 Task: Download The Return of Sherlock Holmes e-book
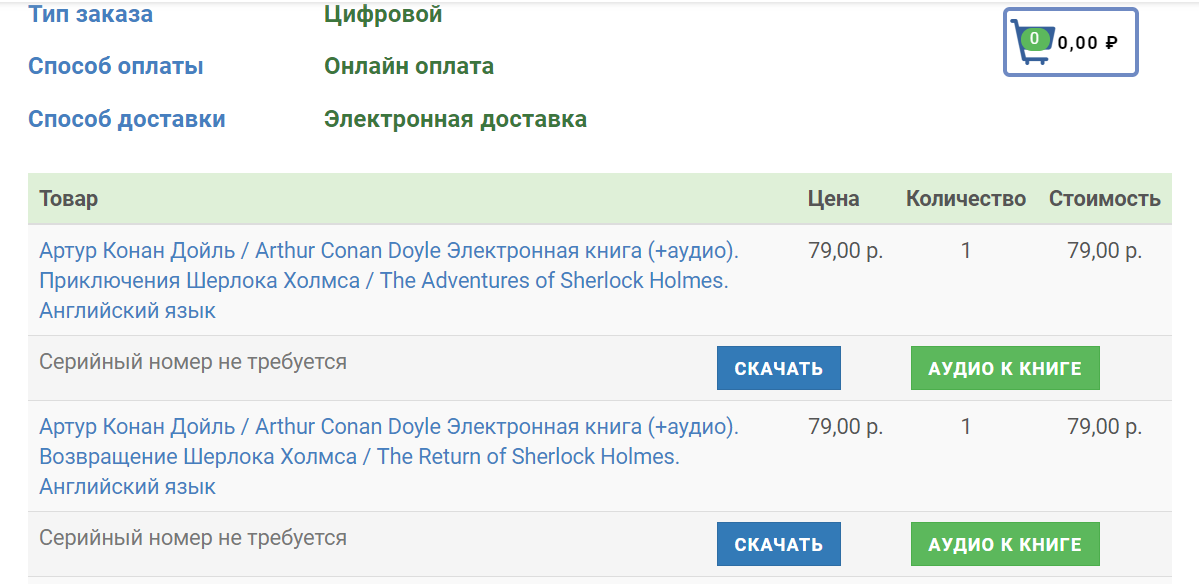coord(778,544)
